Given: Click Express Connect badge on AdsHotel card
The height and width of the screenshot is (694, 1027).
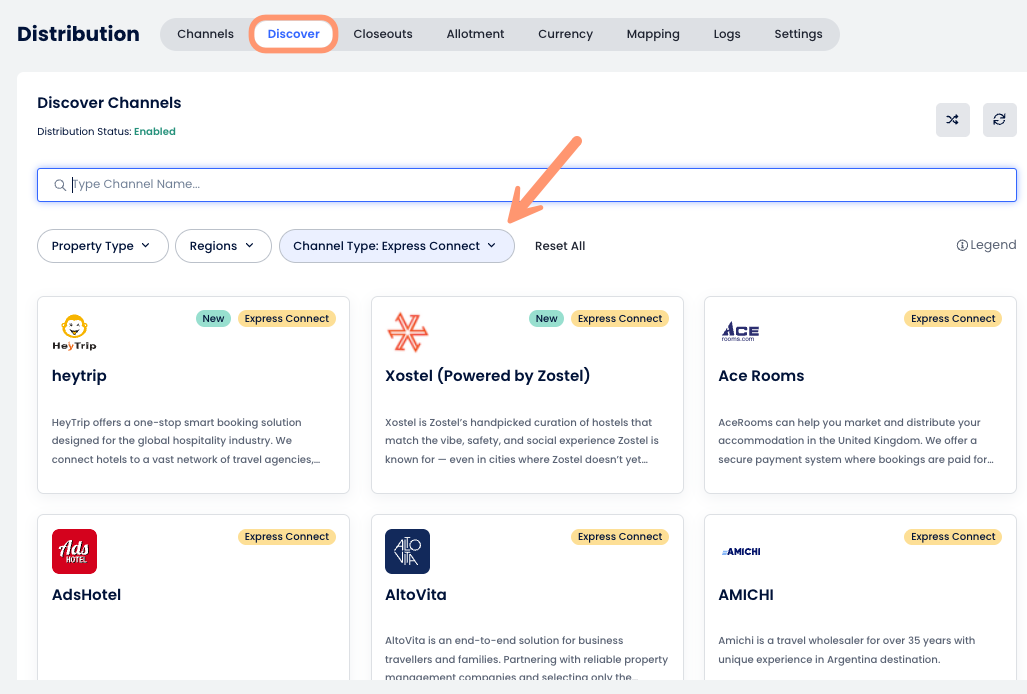Looking at the screenshot, I should coord(287,537).
